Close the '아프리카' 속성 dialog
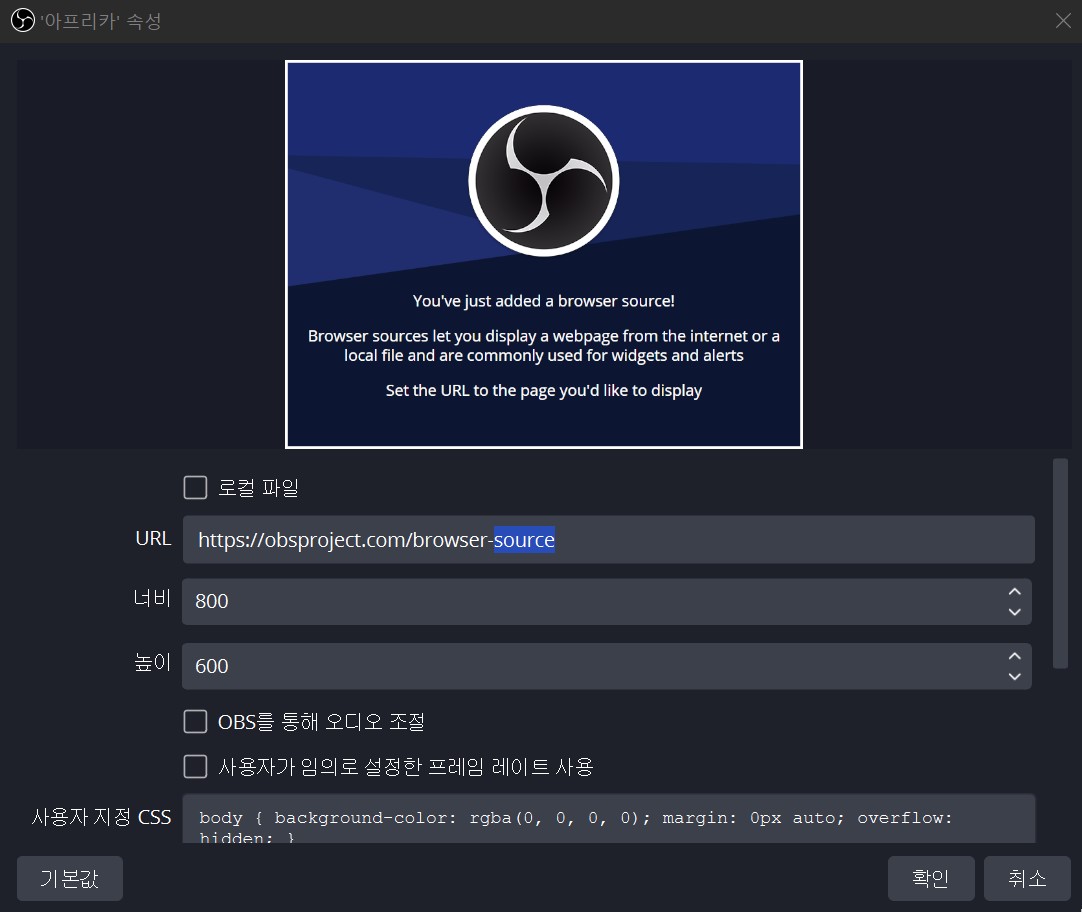The height and width of the screenshot is (912, 1082). click(x=1063, y=21)
